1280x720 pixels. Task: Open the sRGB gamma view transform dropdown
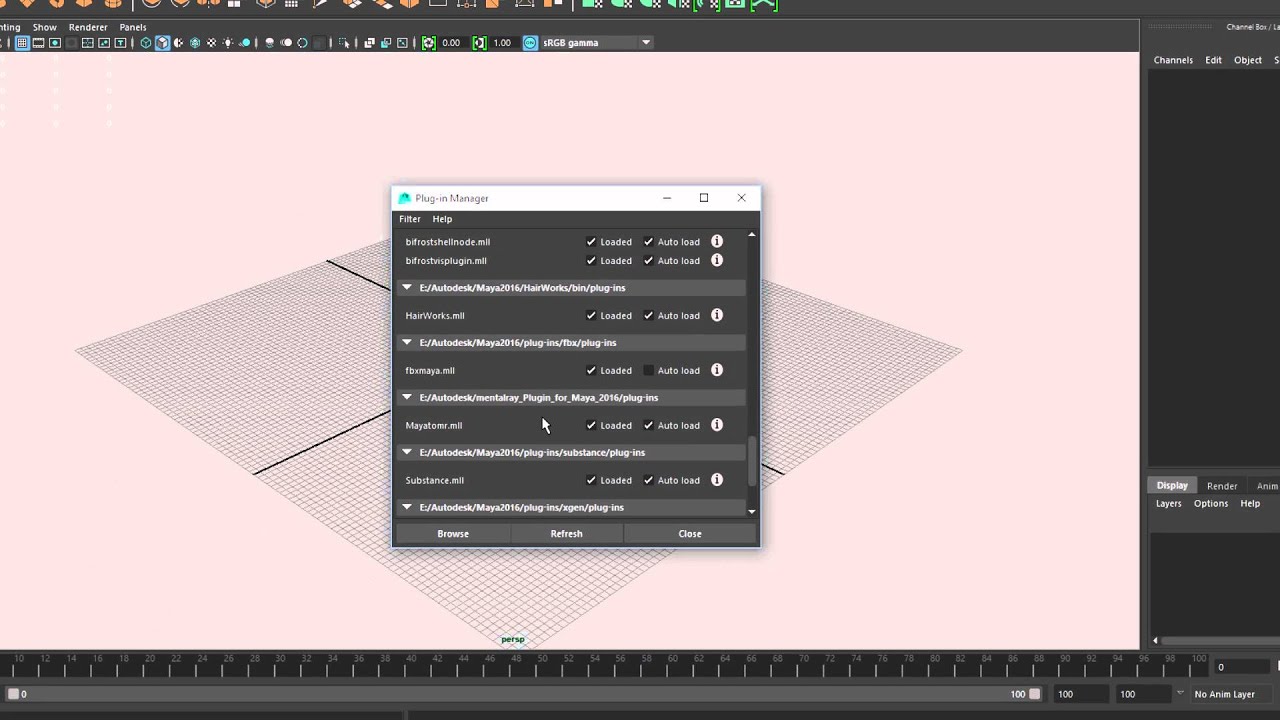click(597, 43)
